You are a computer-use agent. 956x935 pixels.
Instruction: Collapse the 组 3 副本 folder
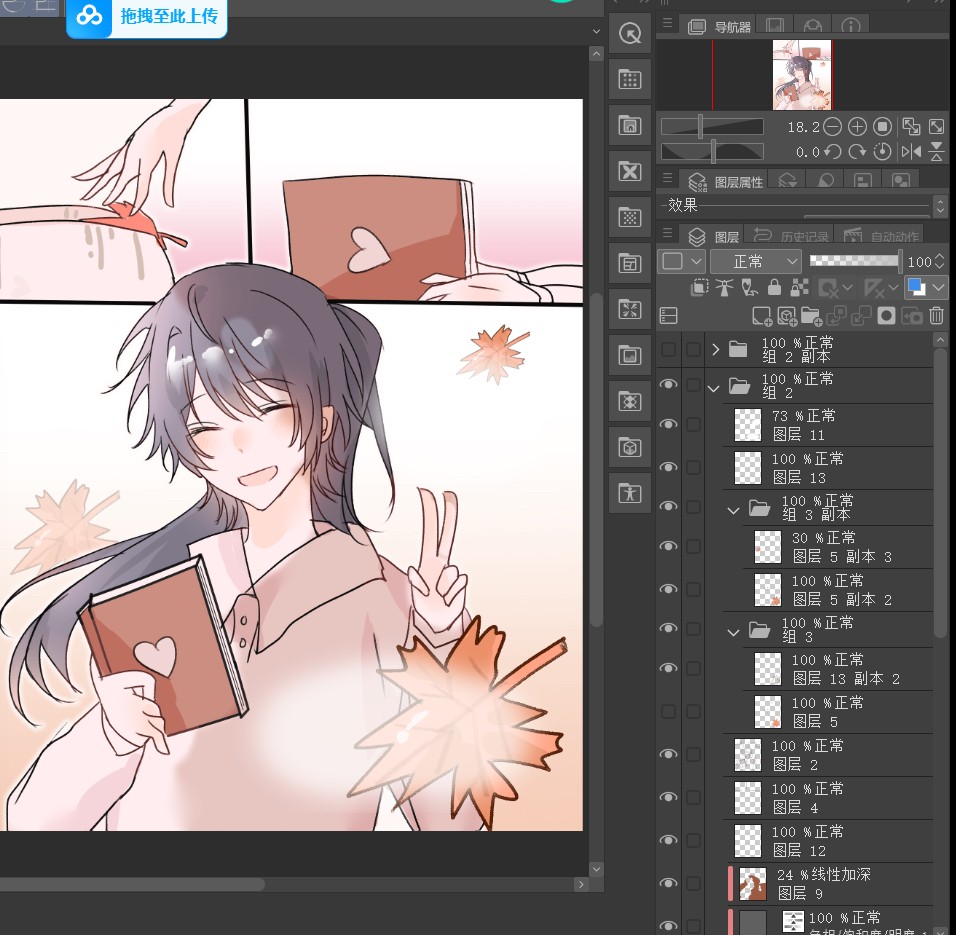pos(734,510)
